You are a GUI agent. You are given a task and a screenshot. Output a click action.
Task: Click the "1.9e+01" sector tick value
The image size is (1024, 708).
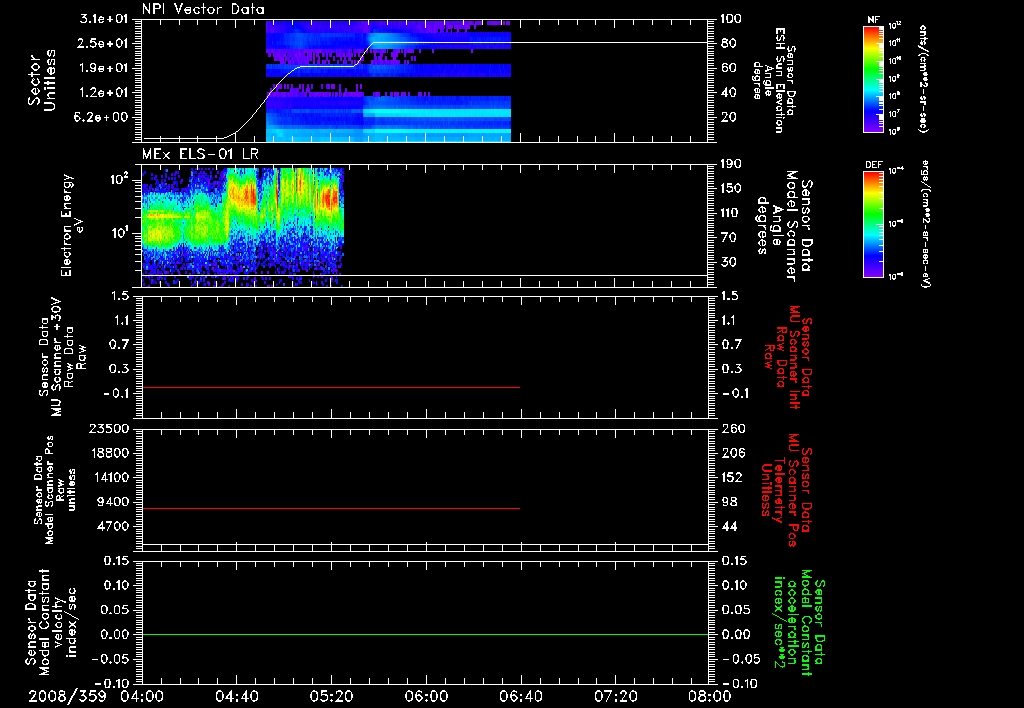[104, 68]
